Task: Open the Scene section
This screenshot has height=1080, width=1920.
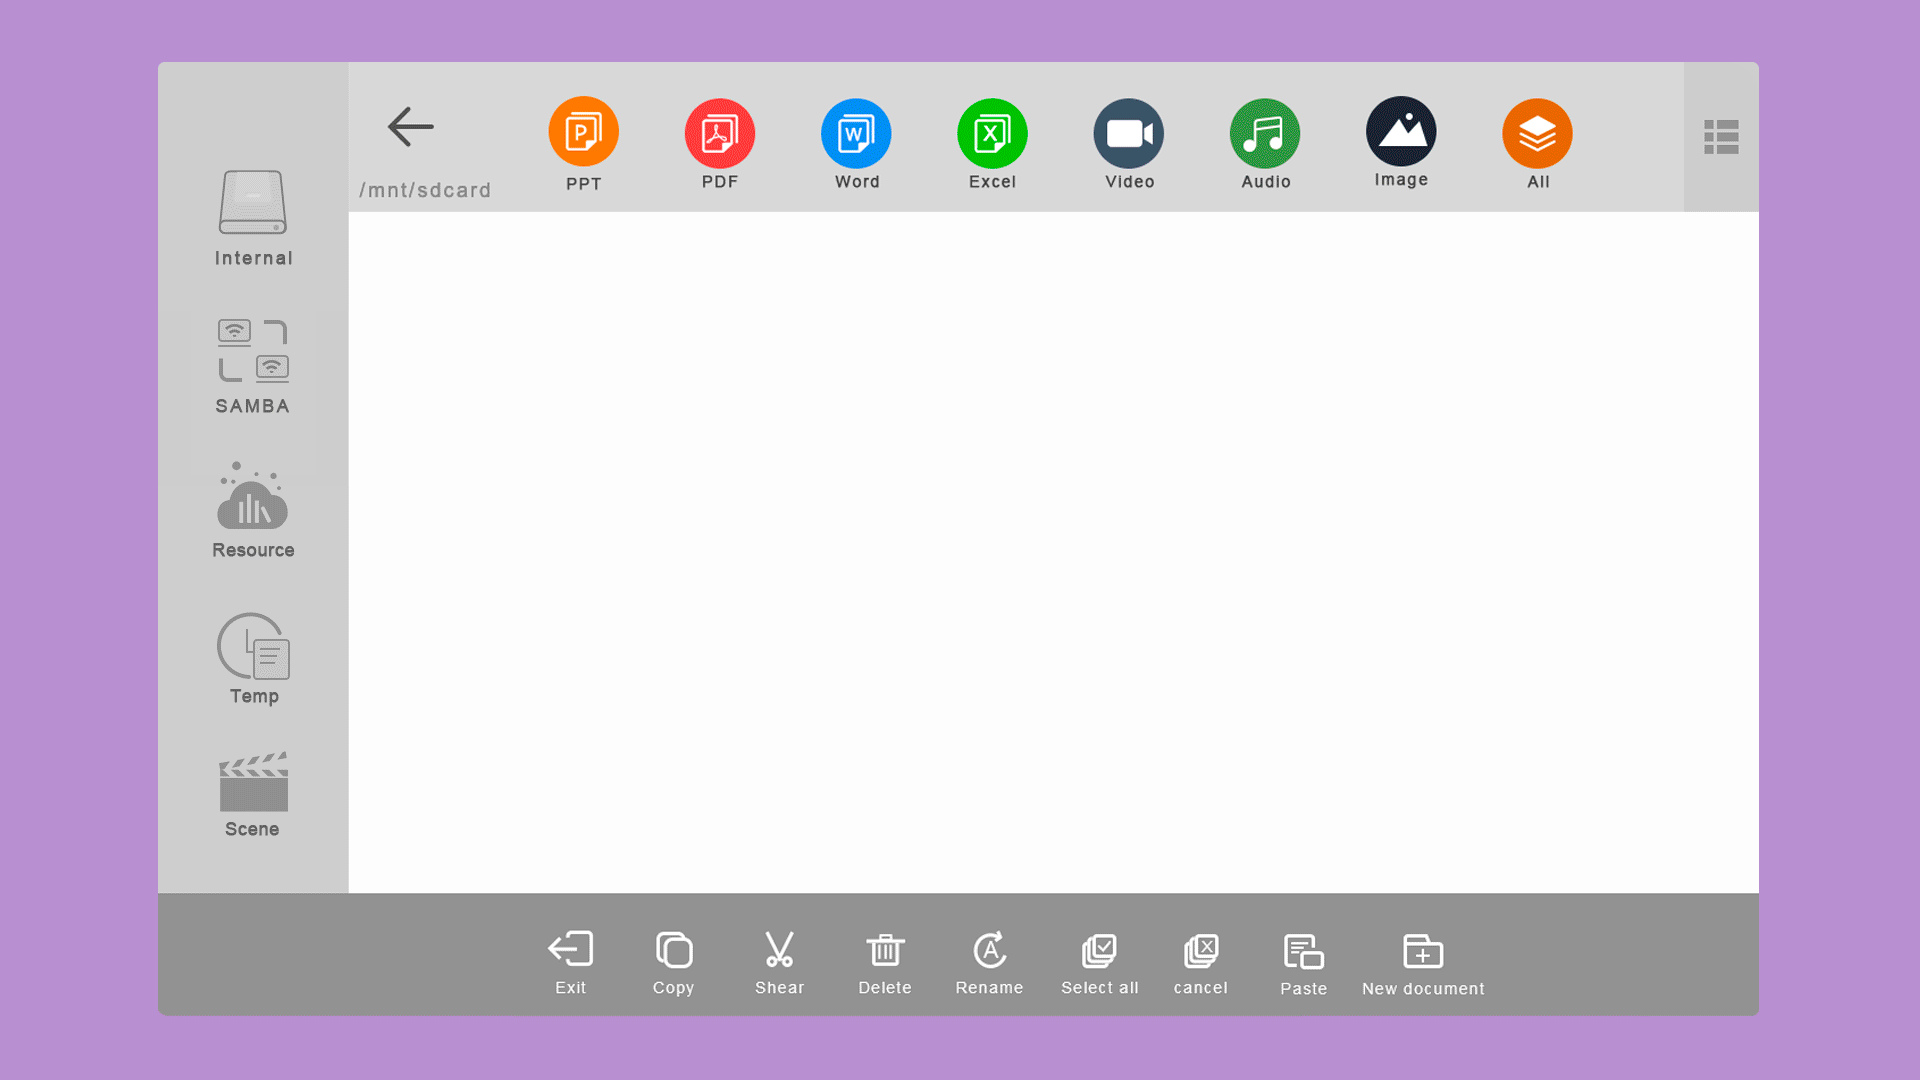Action: click(x=253, y=795)
